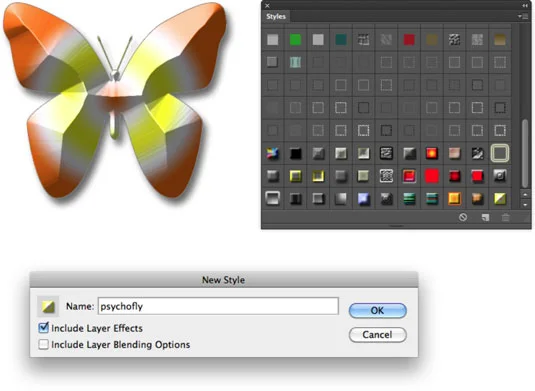Click the Clear Style icon in Styles panel
This screenshot has height=391, width=535.
(x=463, y=217)
